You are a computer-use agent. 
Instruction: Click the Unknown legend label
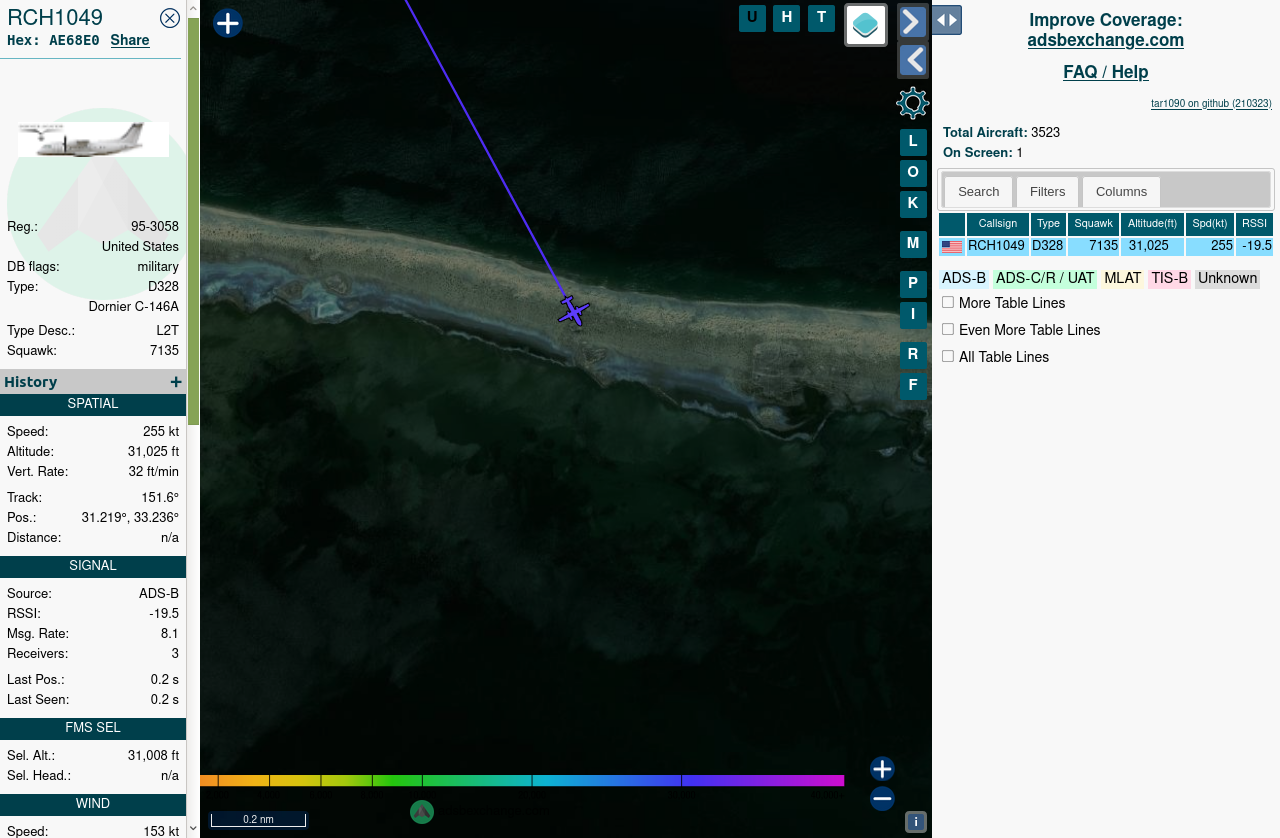1228,278
